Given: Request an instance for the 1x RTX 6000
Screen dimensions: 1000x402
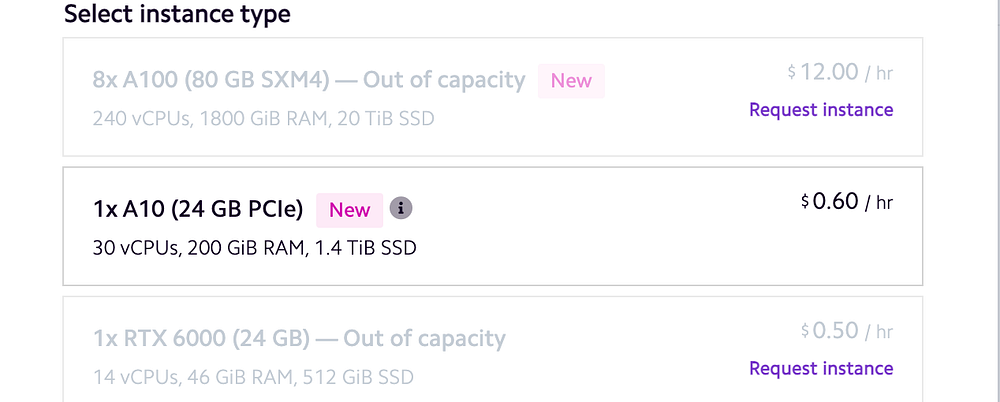Looking at the screenshot, I should (821, 368).
